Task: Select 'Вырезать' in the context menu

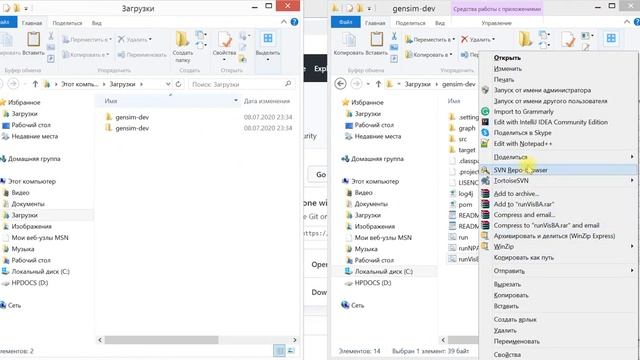Action: (507, 284)
